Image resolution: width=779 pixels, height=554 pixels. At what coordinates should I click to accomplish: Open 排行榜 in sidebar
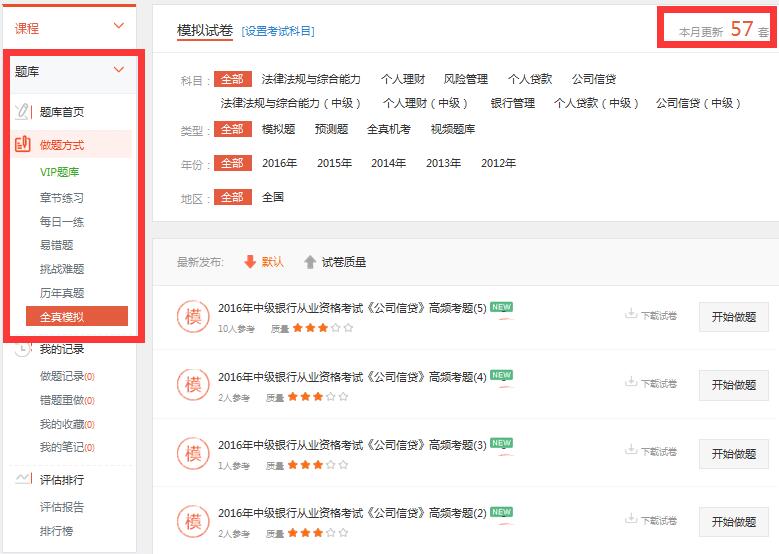coord(56,531)
